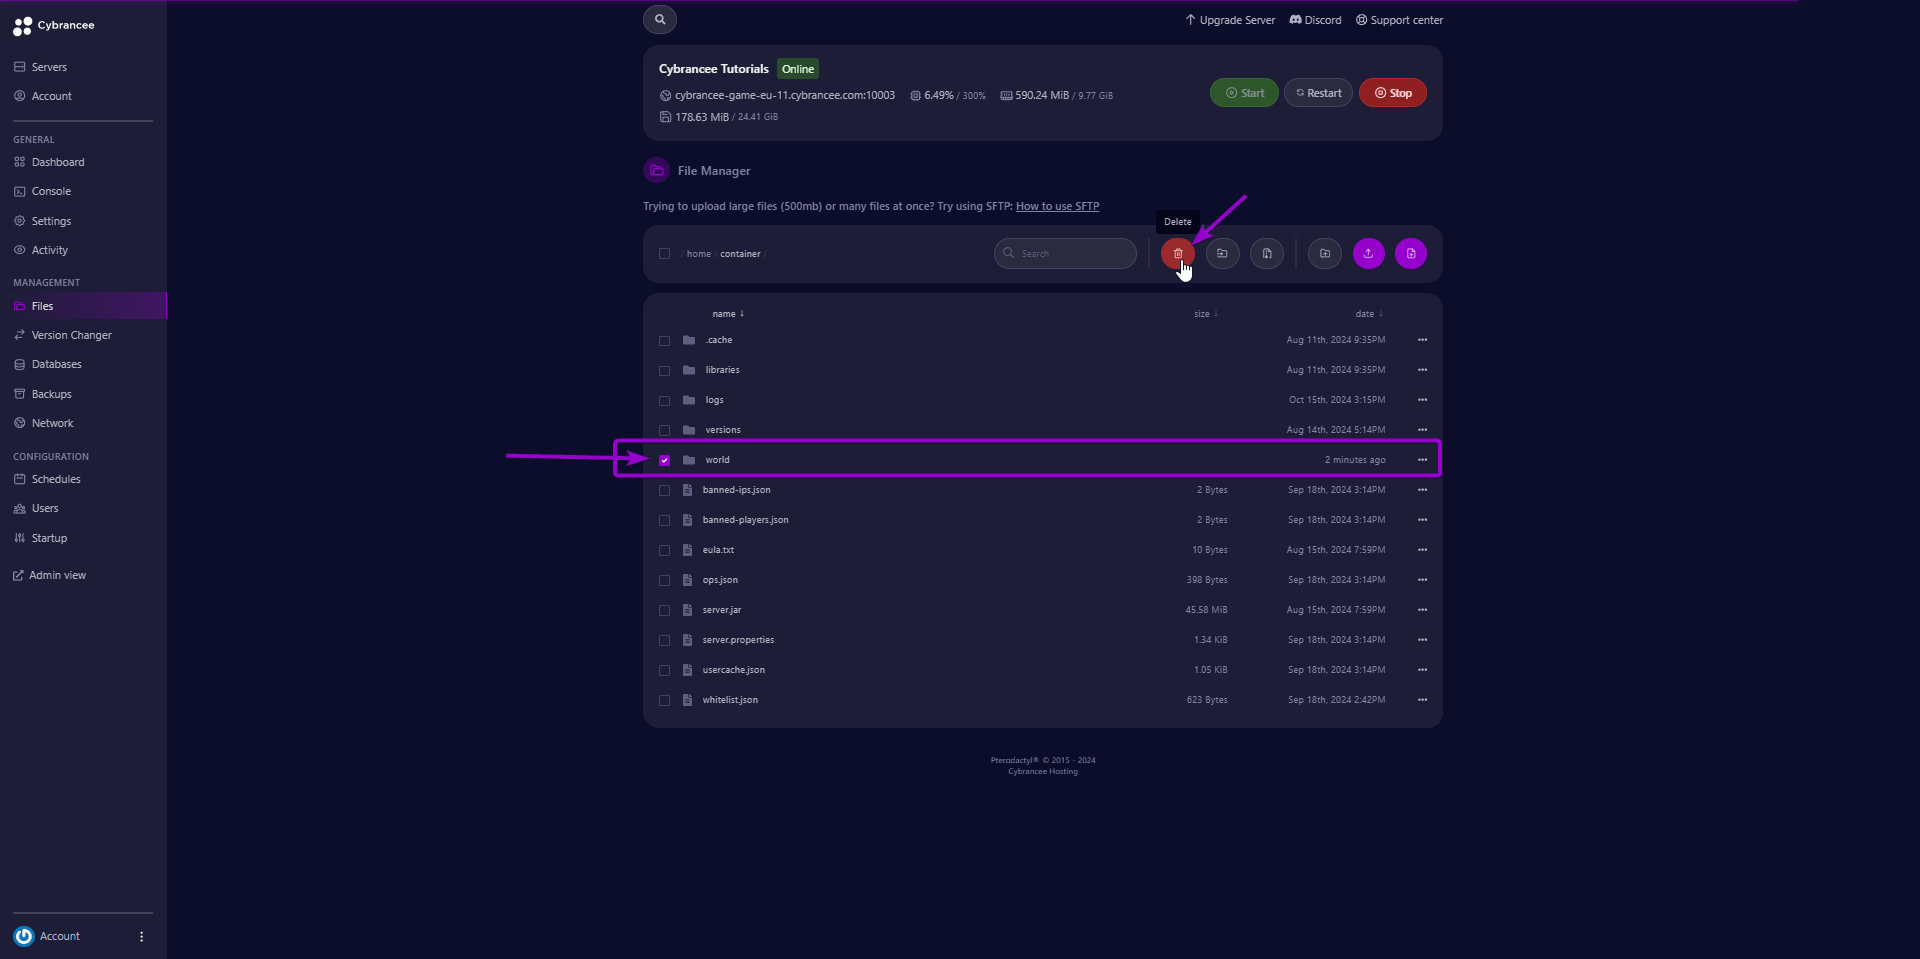
Task: Click inside the file search field
Action: coord(1064,253)
